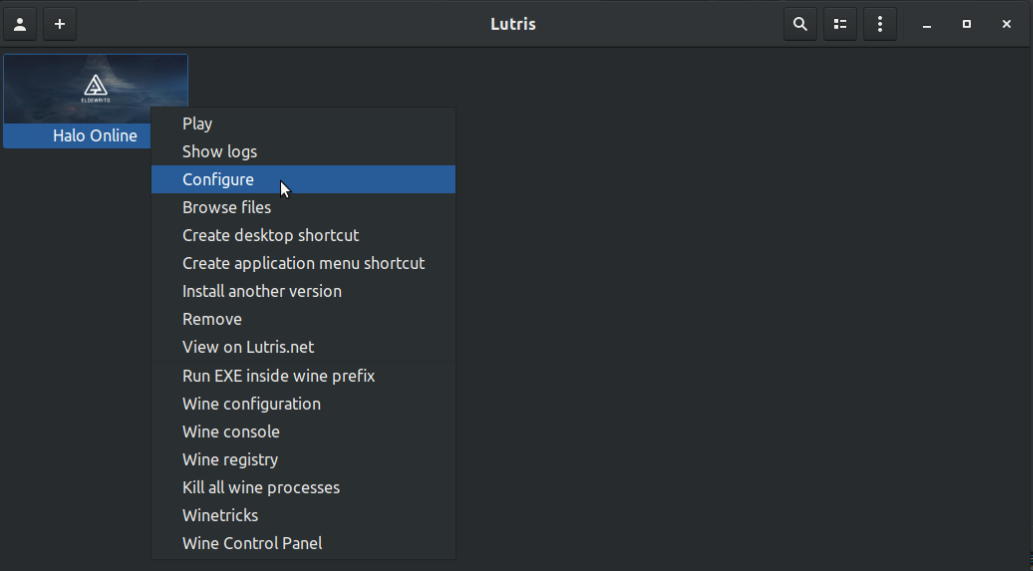This screenshot has width=1033, height=571.
Task: Open Wine registry entry
Action: [303, 460]
